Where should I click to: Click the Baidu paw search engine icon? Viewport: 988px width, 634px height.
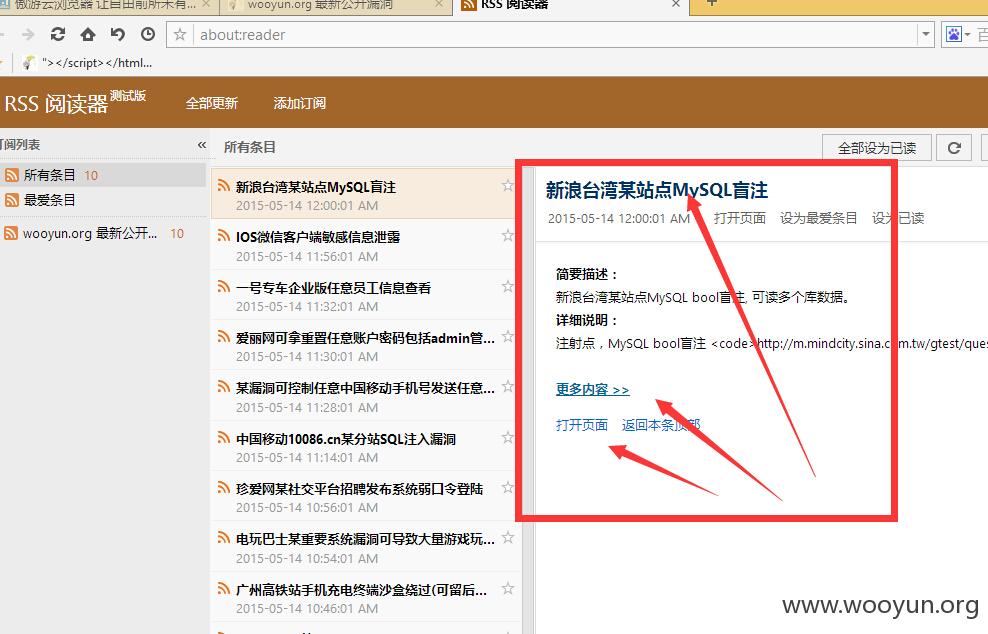[x=954, y=35]
